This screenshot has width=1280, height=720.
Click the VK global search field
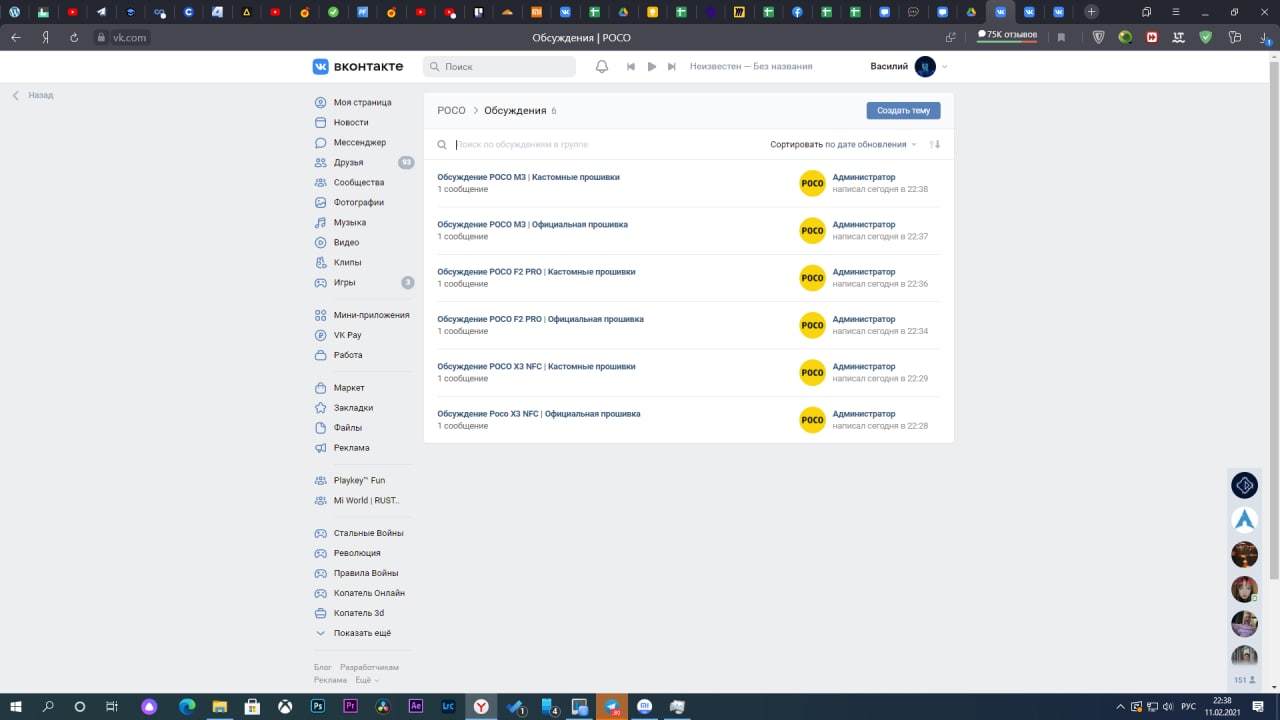(499, 66)
